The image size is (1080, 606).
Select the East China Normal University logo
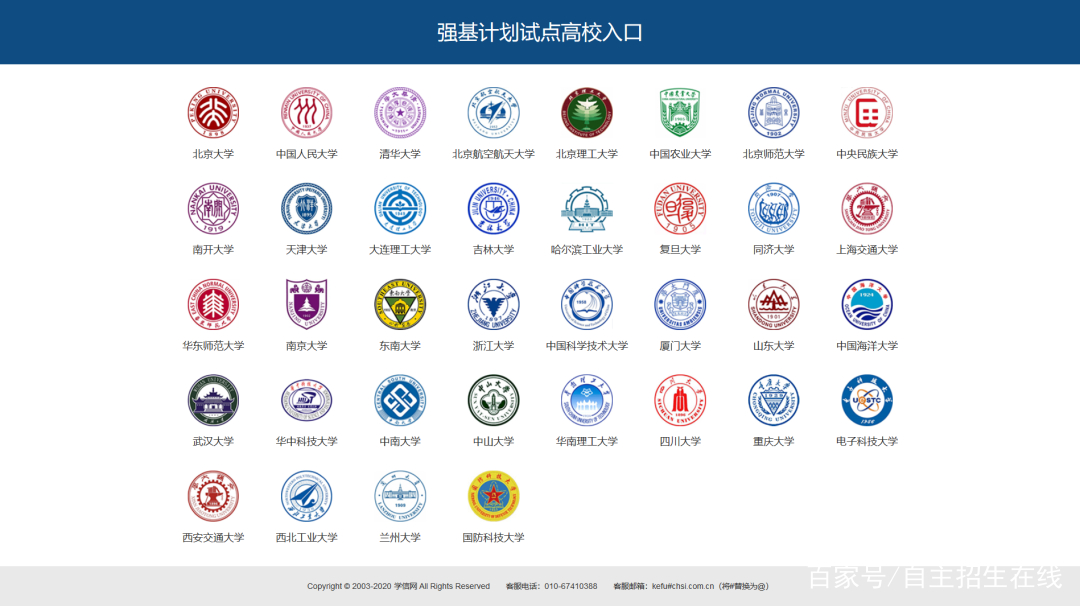214,304
